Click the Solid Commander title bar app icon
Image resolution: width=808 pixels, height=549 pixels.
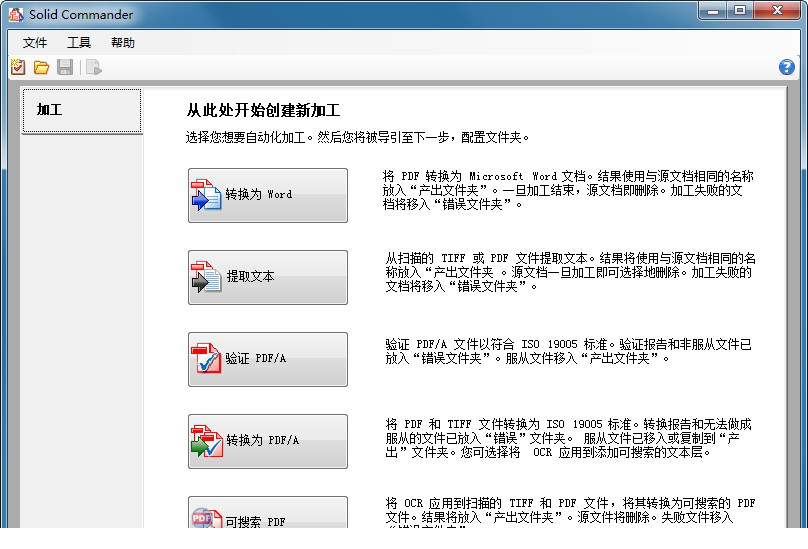[16, 14]
